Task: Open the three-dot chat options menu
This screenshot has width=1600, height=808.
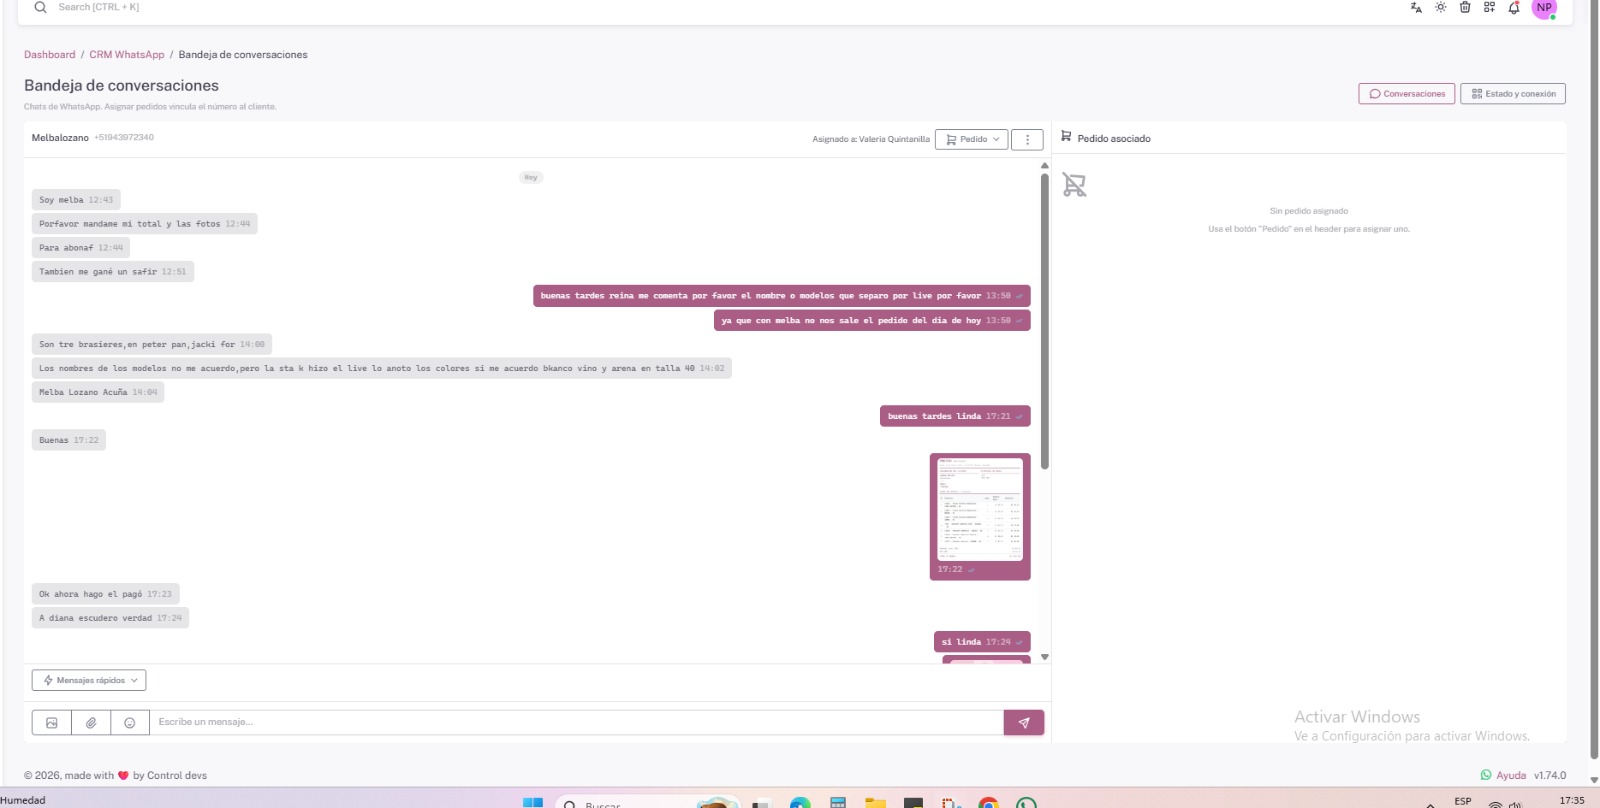Action: click(x=1027, y=140)
